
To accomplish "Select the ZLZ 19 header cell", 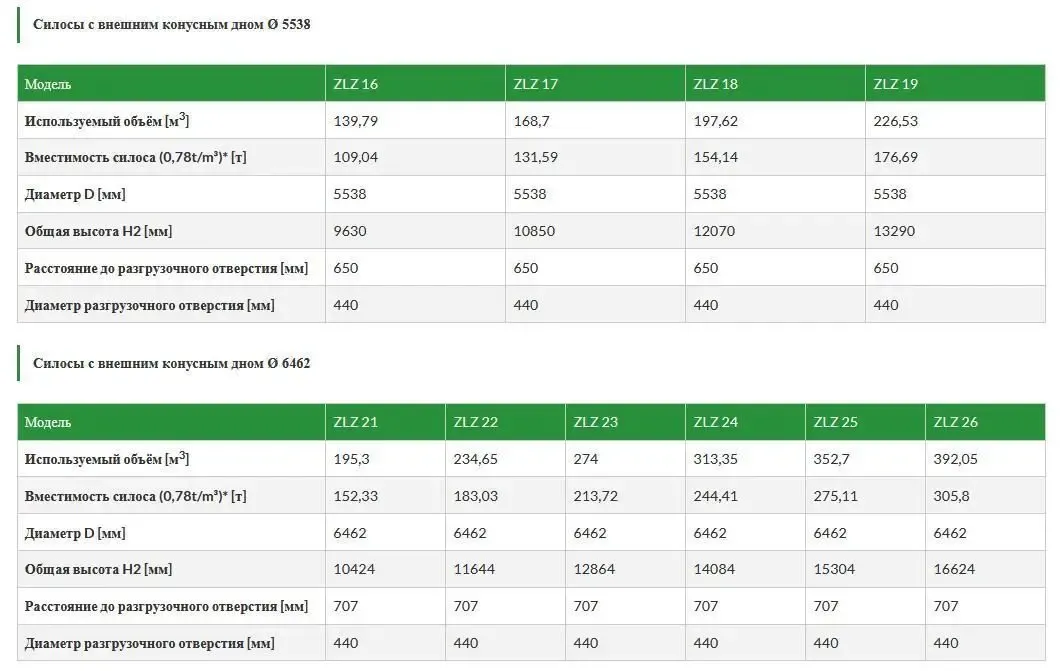I will [896, 84].
